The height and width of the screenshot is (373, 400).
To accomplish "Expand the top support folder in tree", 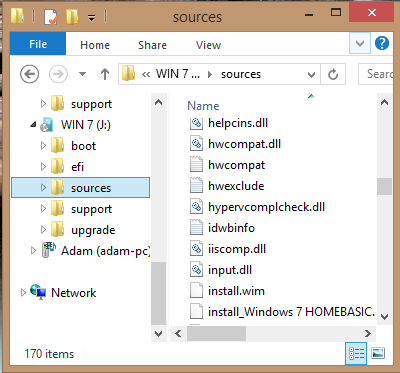I will (x=43, y=104).
